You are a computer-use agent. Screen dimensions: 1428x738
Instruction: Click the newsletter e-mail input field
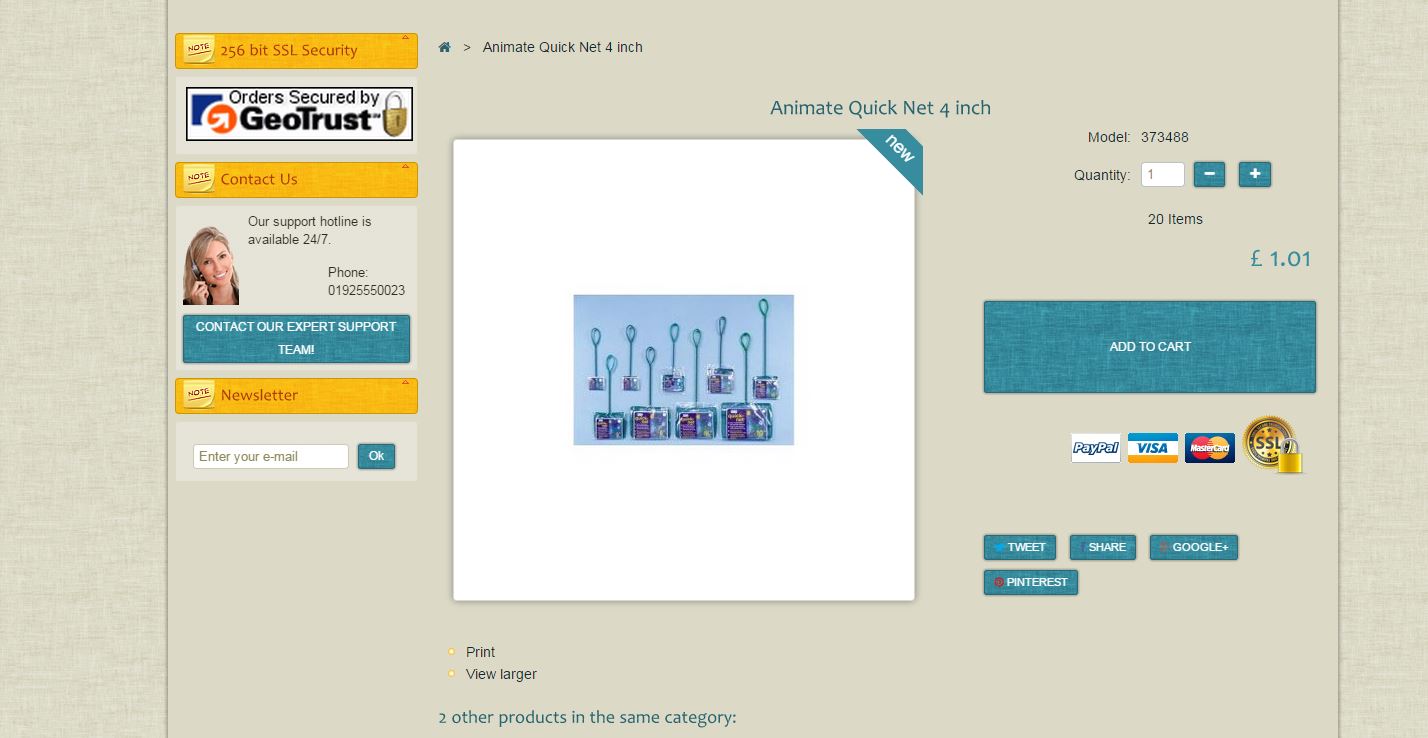coord(271,456)
